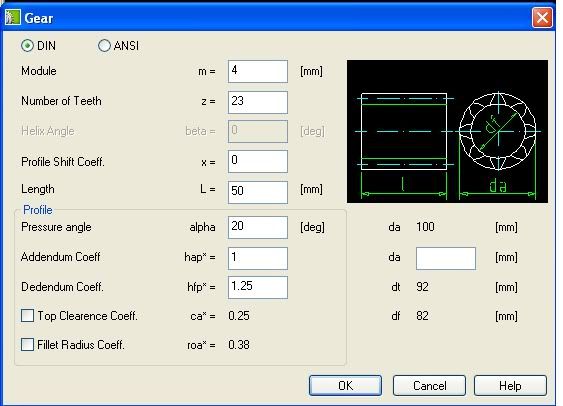Click the Module m input field
The width and height of the screenshot is (563, 406).
click(258, 71)
